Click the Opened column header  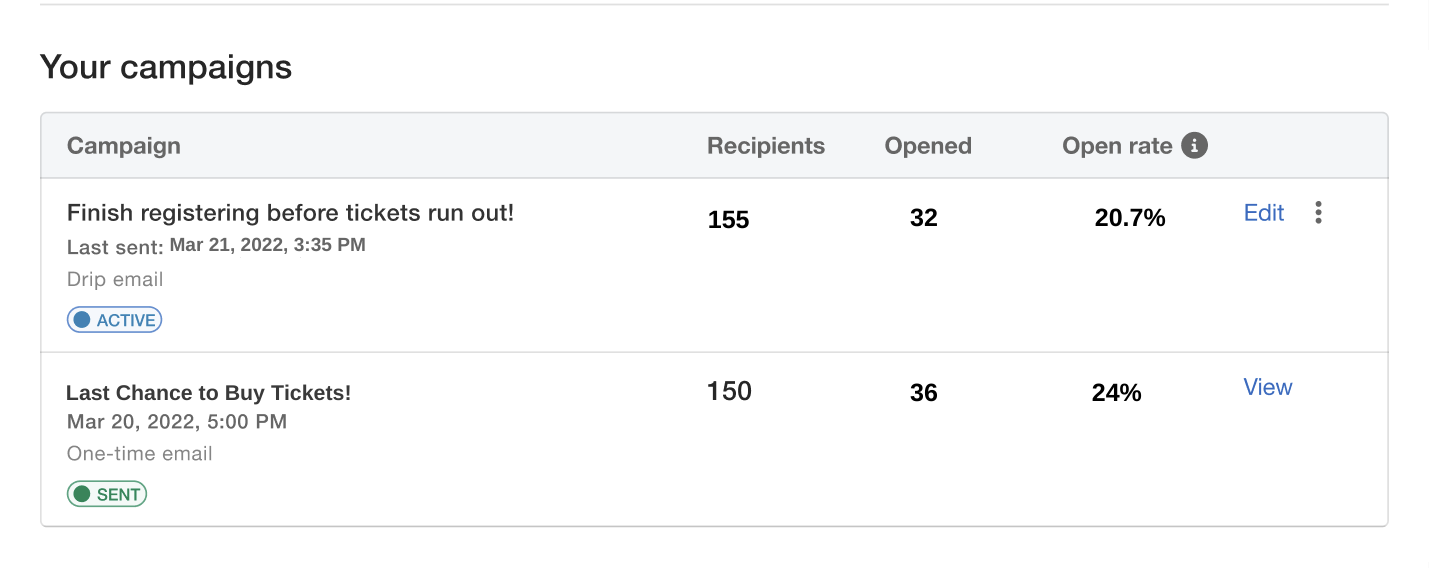pos(928,146)
